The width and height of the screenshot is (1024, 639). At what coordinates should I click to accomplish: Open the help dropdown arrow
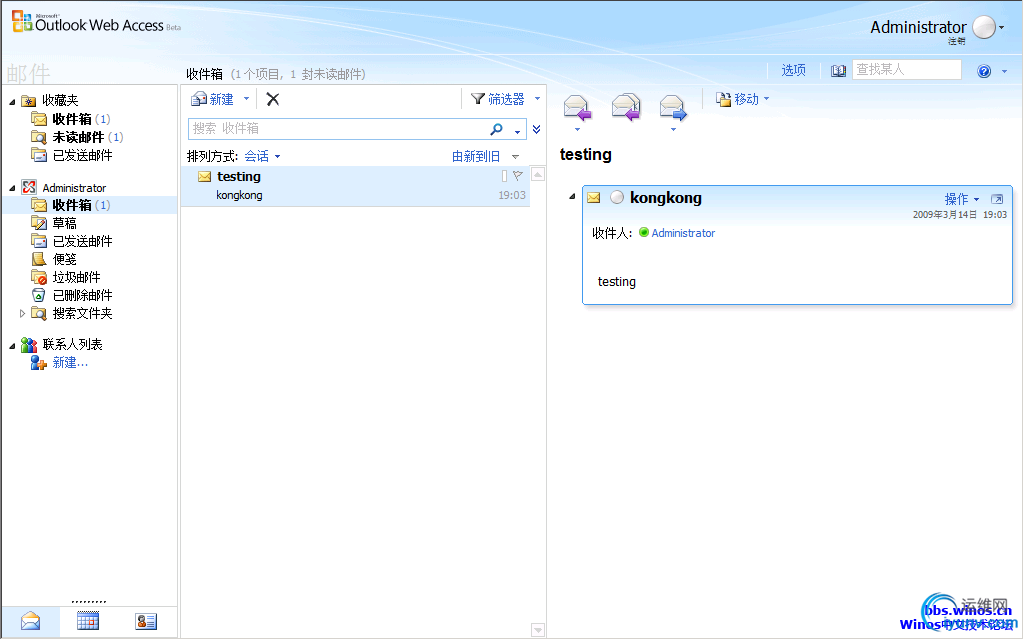1004,71
